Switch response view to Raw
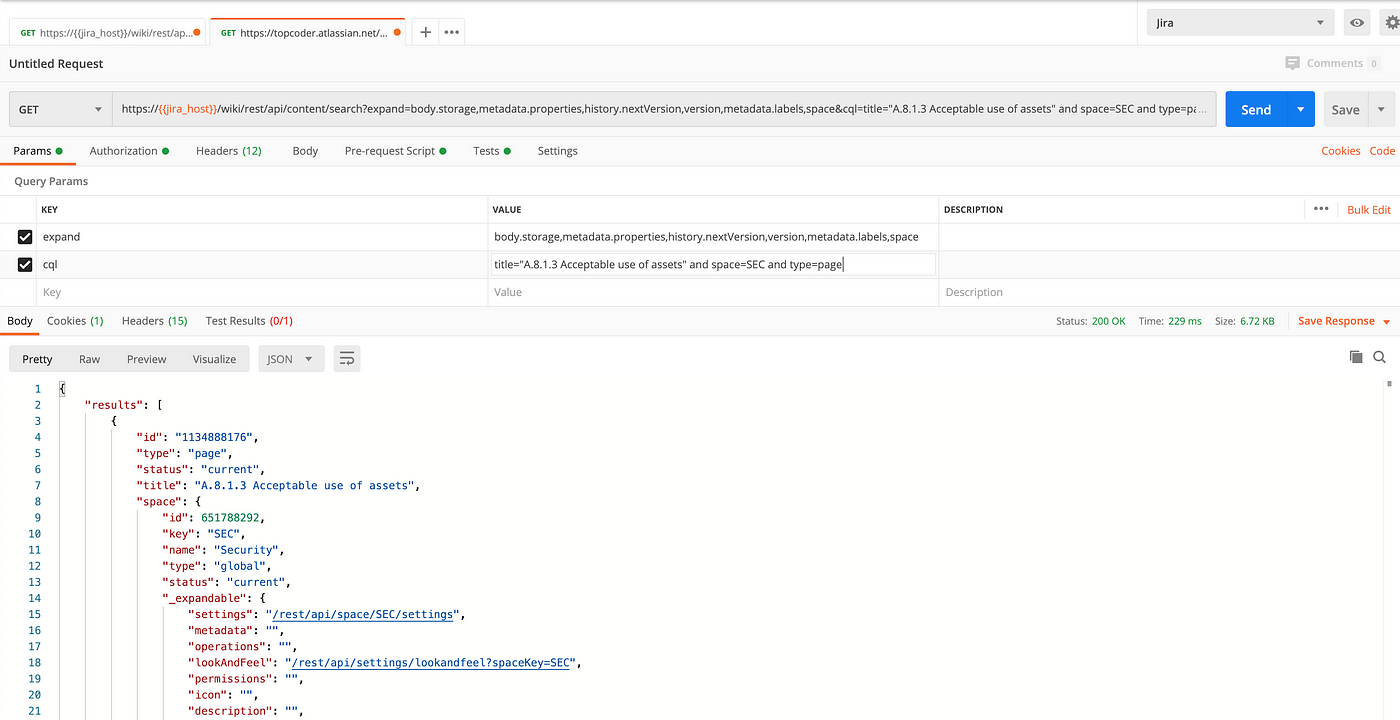This screenshot has height=720, width=1400. coord(90,359)
